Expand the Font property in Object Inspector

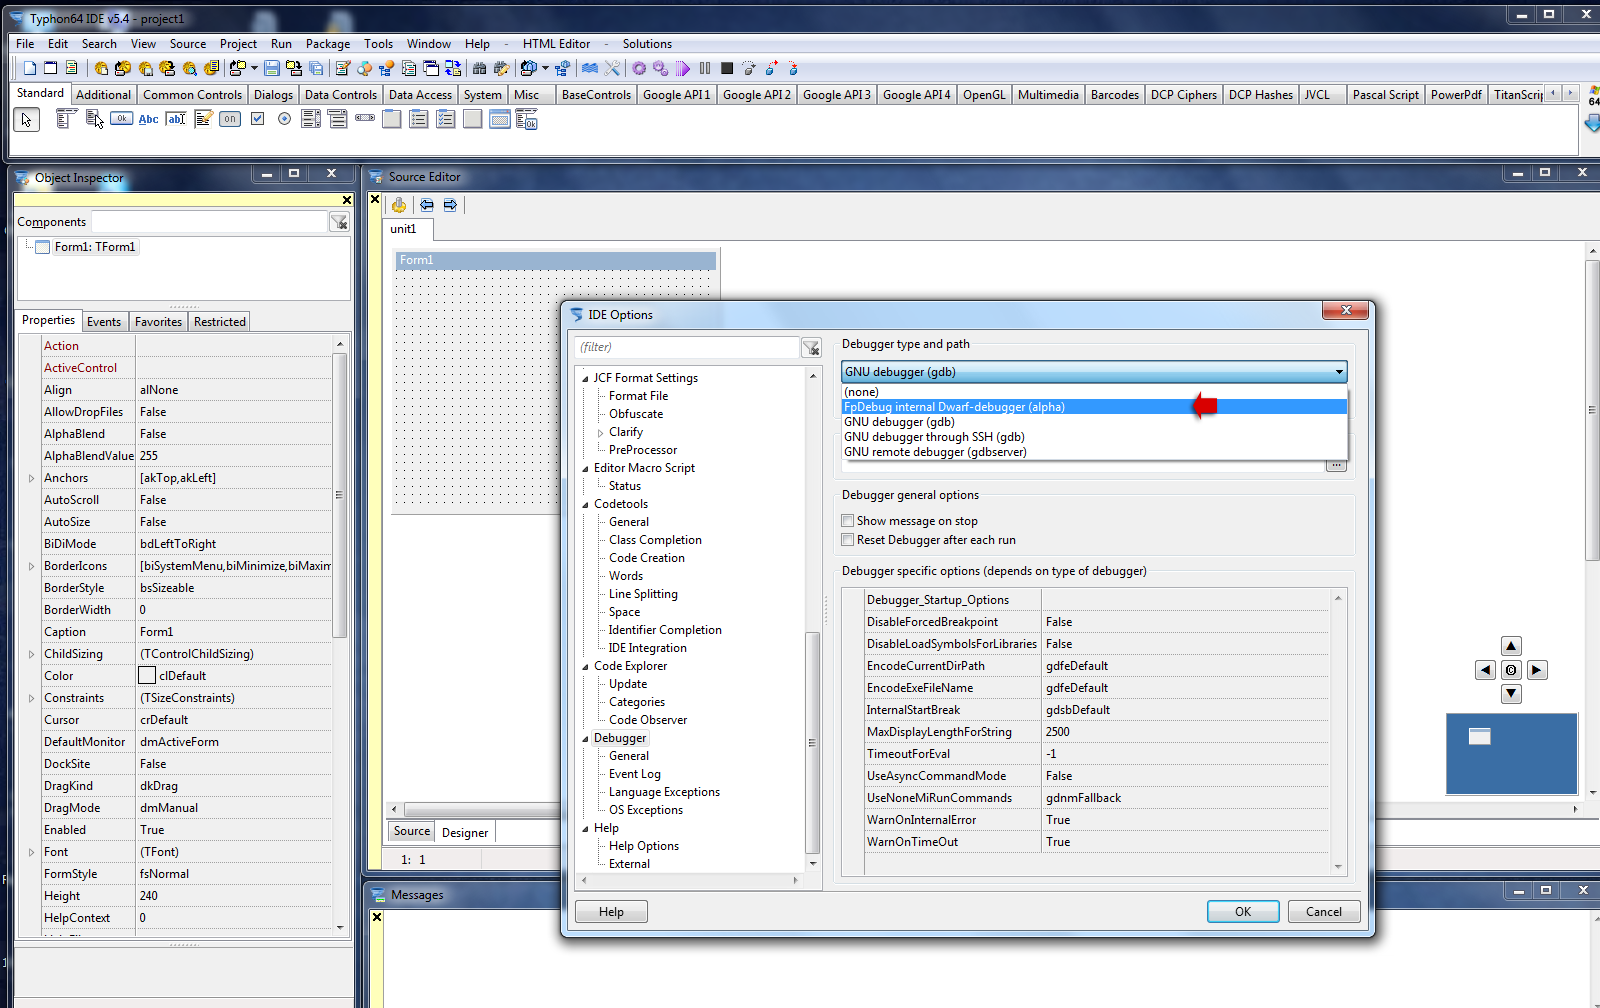pos(31,852)
